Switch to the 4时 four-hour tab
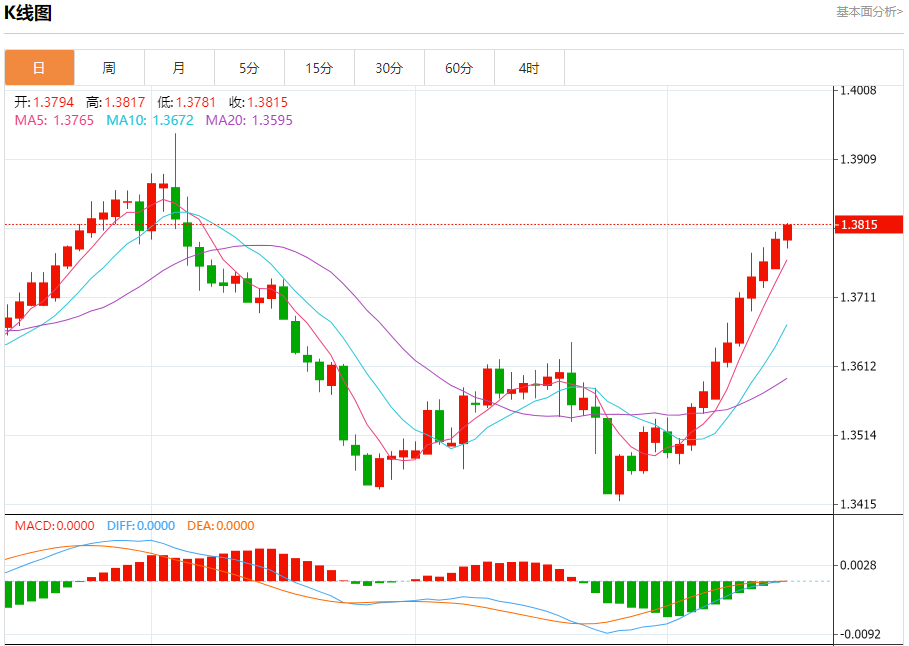 (529, 68)
